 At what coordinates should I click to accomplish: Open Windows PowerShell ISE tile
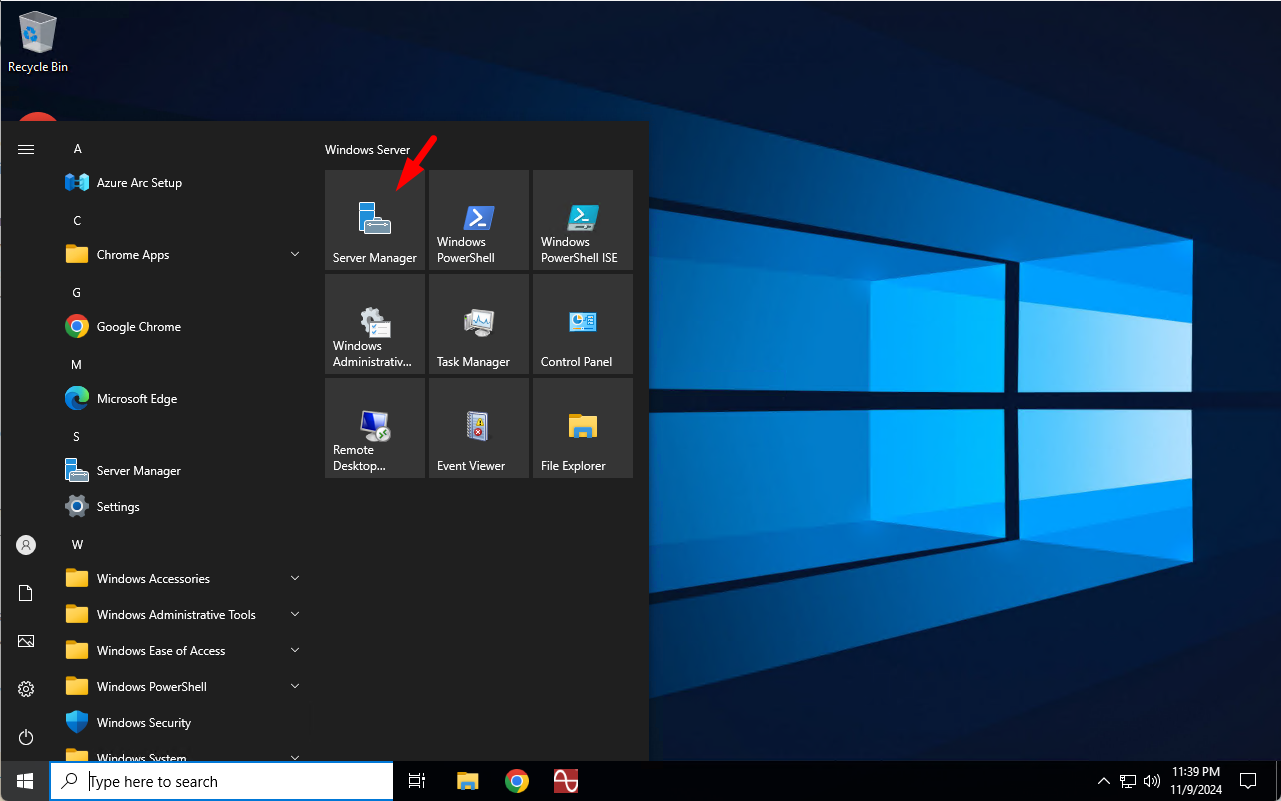(583, 220)
